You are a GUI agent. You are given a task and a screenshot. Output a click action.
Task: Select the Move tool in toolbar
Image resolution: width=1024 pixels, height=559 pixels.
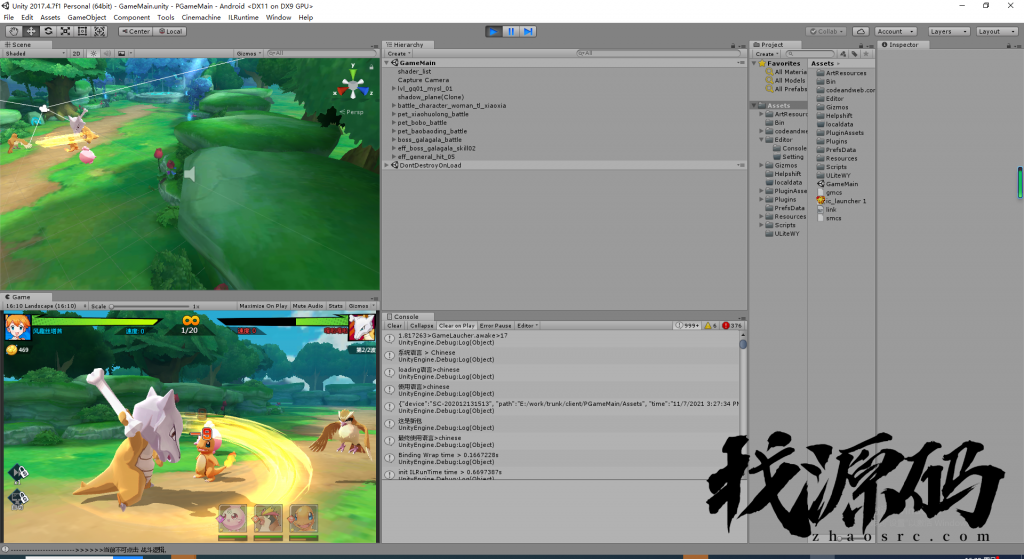31,31
